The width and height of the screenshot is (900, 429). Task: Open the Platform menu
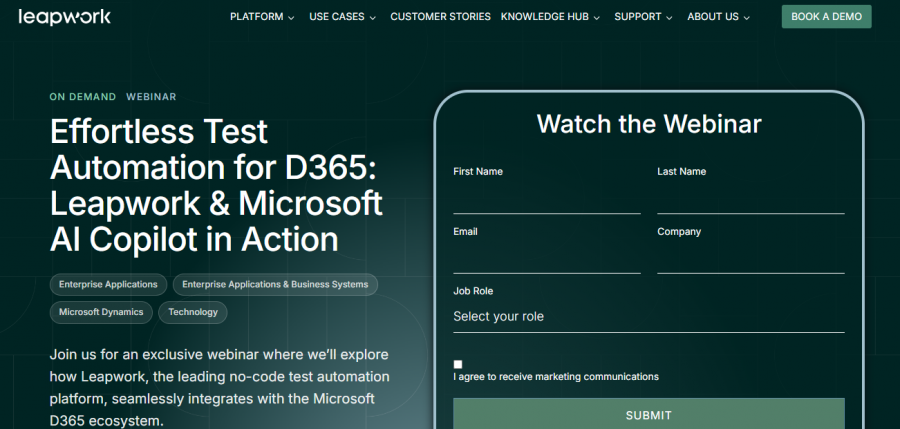pyautogui.click(x=257, y=17)
